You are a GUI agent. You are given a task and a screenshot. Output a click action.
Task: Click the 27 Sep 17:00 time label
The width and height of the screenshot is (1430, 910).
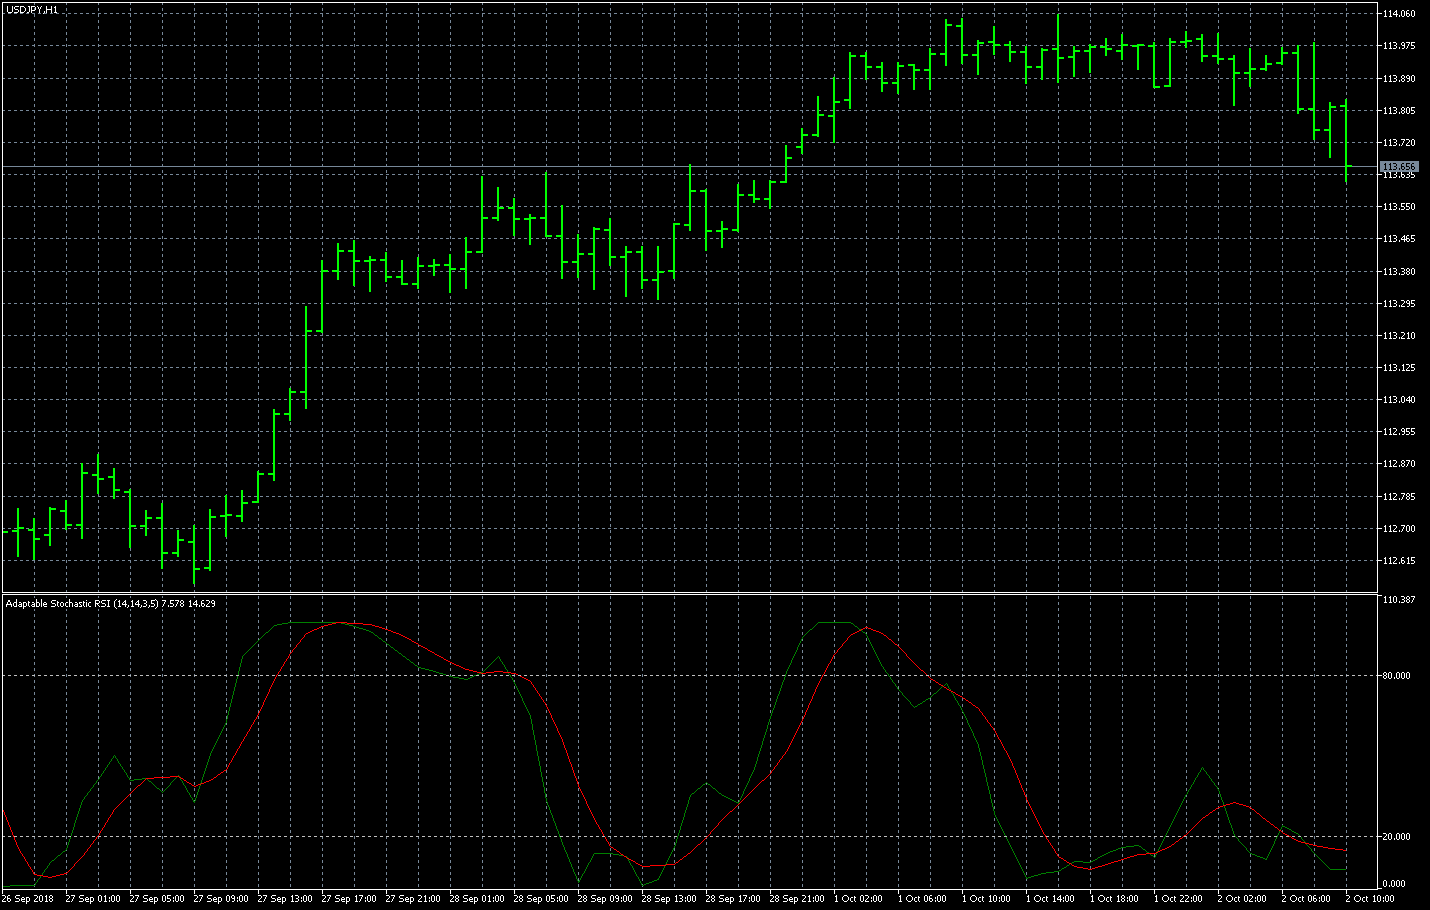point(349,899)
